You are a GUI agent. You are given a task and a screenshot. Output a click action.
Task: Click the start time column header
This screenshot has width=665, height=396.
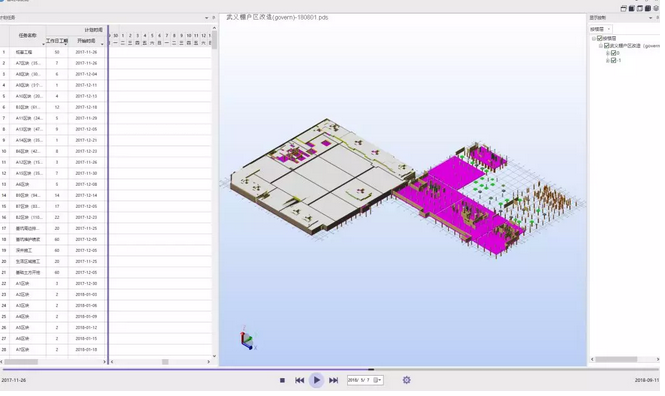pos(86,41)
